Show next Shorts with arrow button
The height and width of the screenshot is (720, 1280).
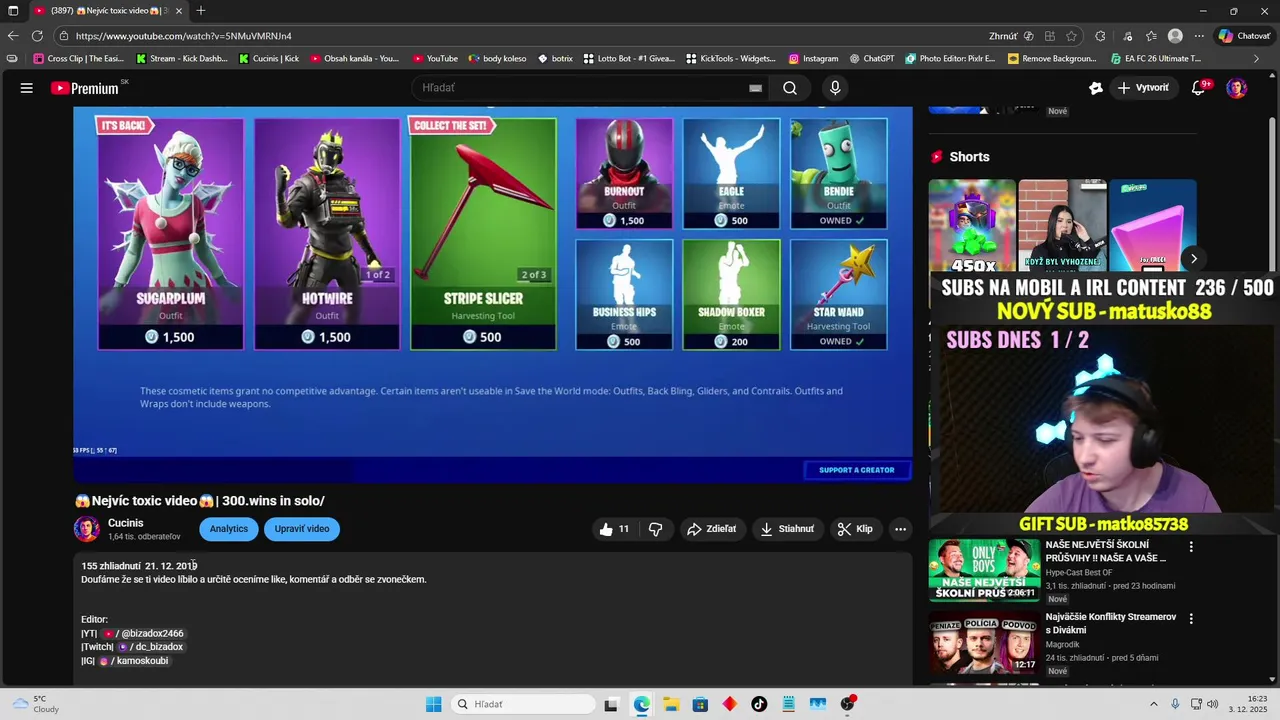[x=1193, y=259]
